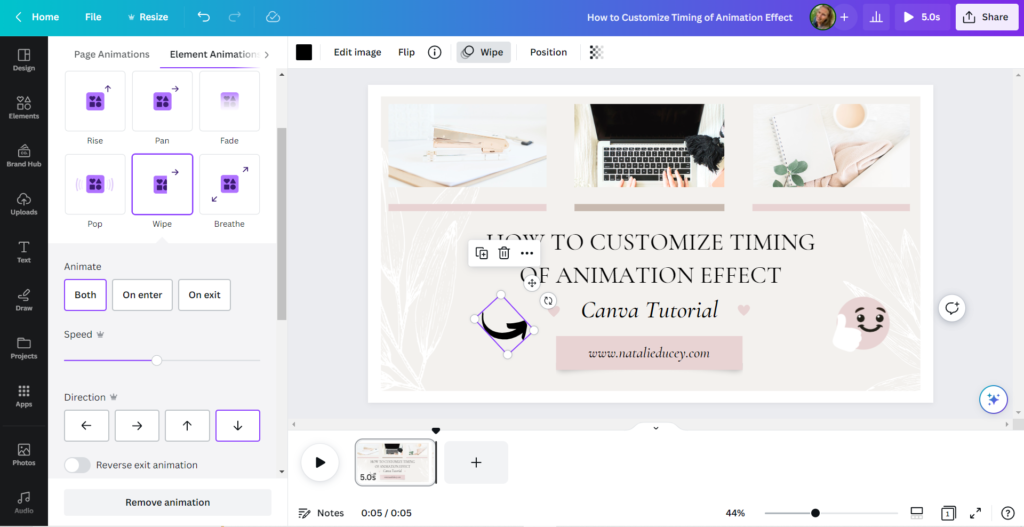Click the info icon in toolbar
Viewport: 1024px width, 527px height.
(434, 52)
